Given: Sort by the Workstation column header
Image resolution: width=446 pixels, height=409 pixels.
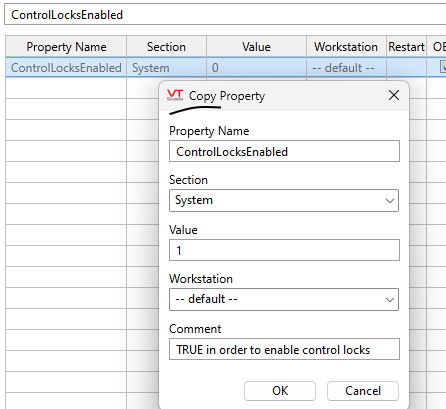Looking at the screenshot, I should point(346,47).
